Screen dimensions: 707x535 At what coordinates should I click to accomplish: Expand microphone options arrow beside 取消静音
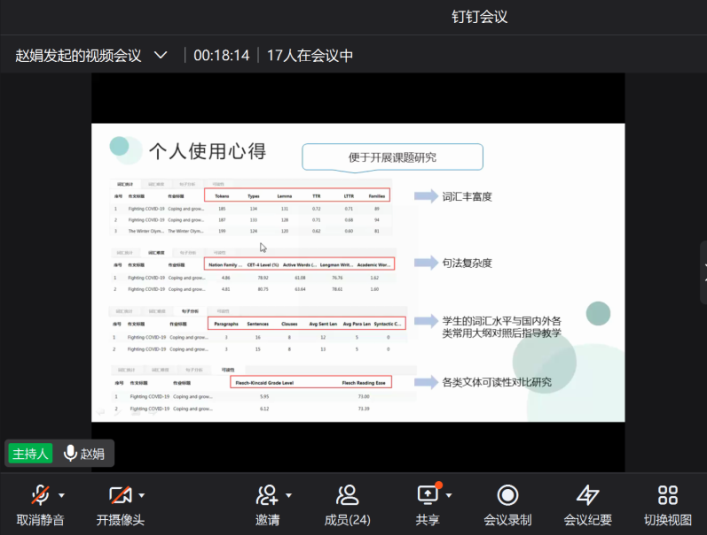(62, 495)
